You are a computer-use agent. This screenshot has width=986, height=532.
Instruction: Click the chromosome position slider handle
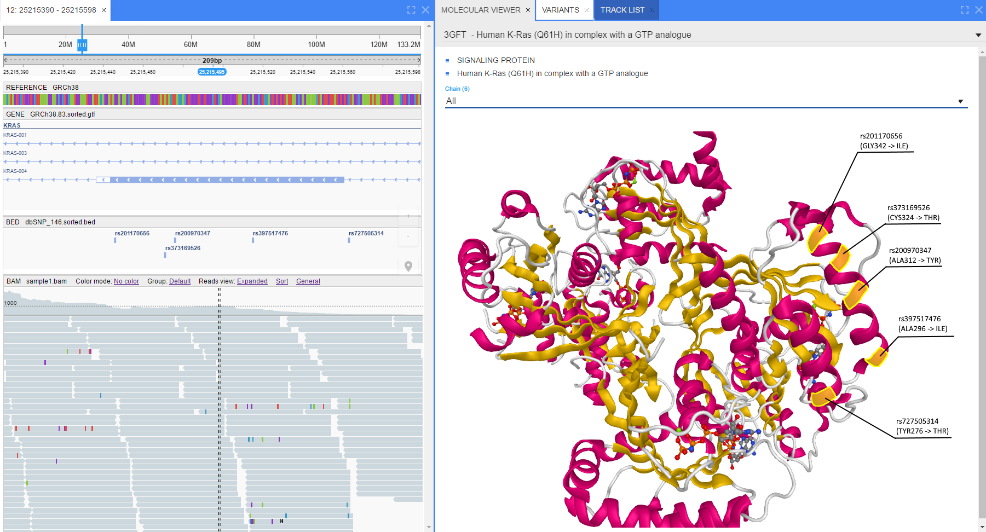point(82,45)
